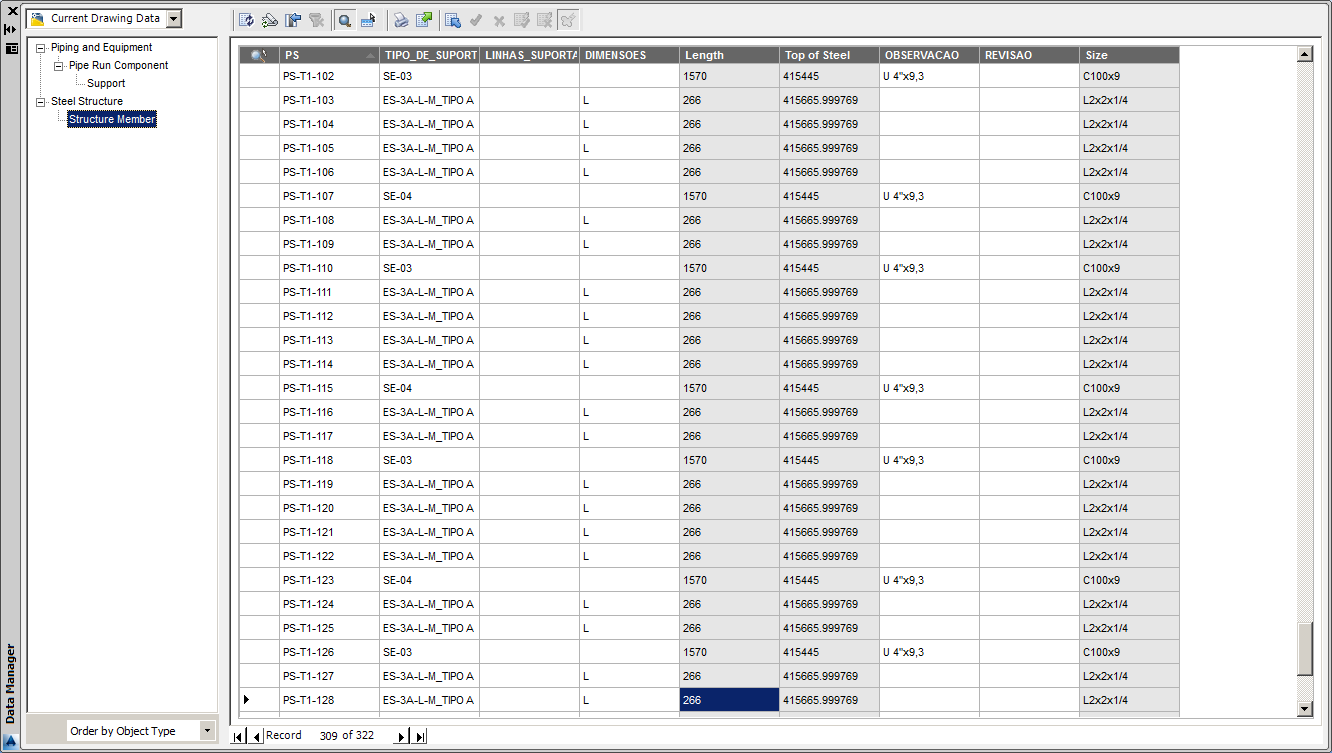Image resolution: width=1332 pixels, height=753 pixels.
Task: Click the row pointer beside PS-T1-128
Action: pos(259,700)
